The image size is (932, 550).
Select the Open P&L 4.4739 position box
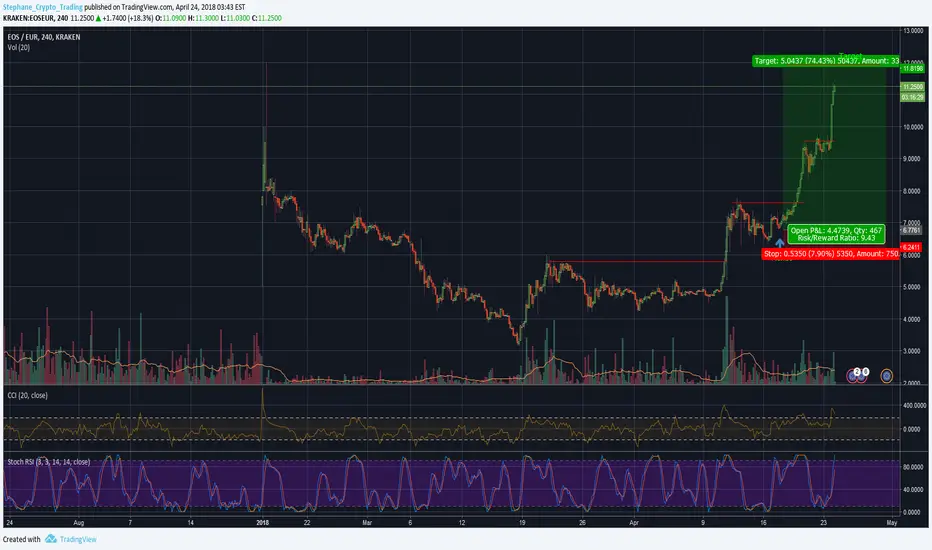[836, 234]
